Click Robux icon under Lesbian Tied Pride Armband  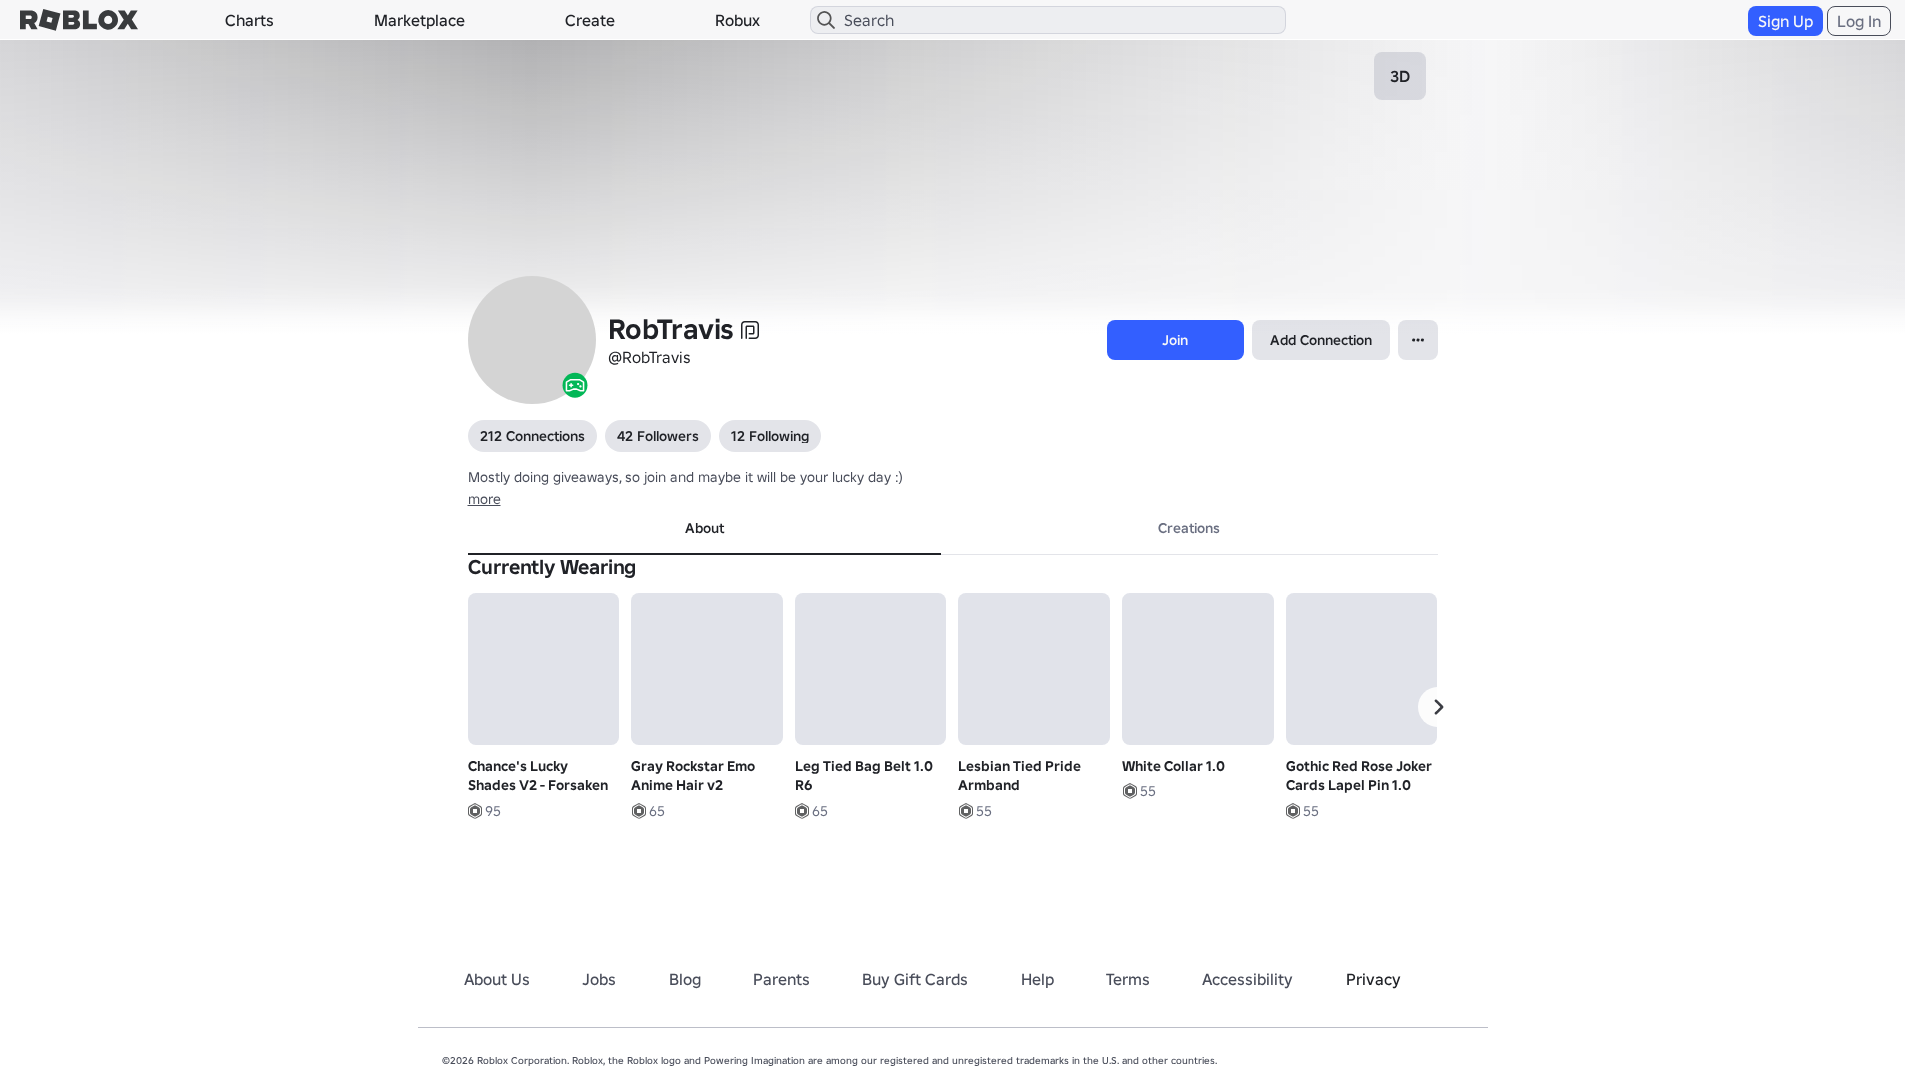coord(965,811)
